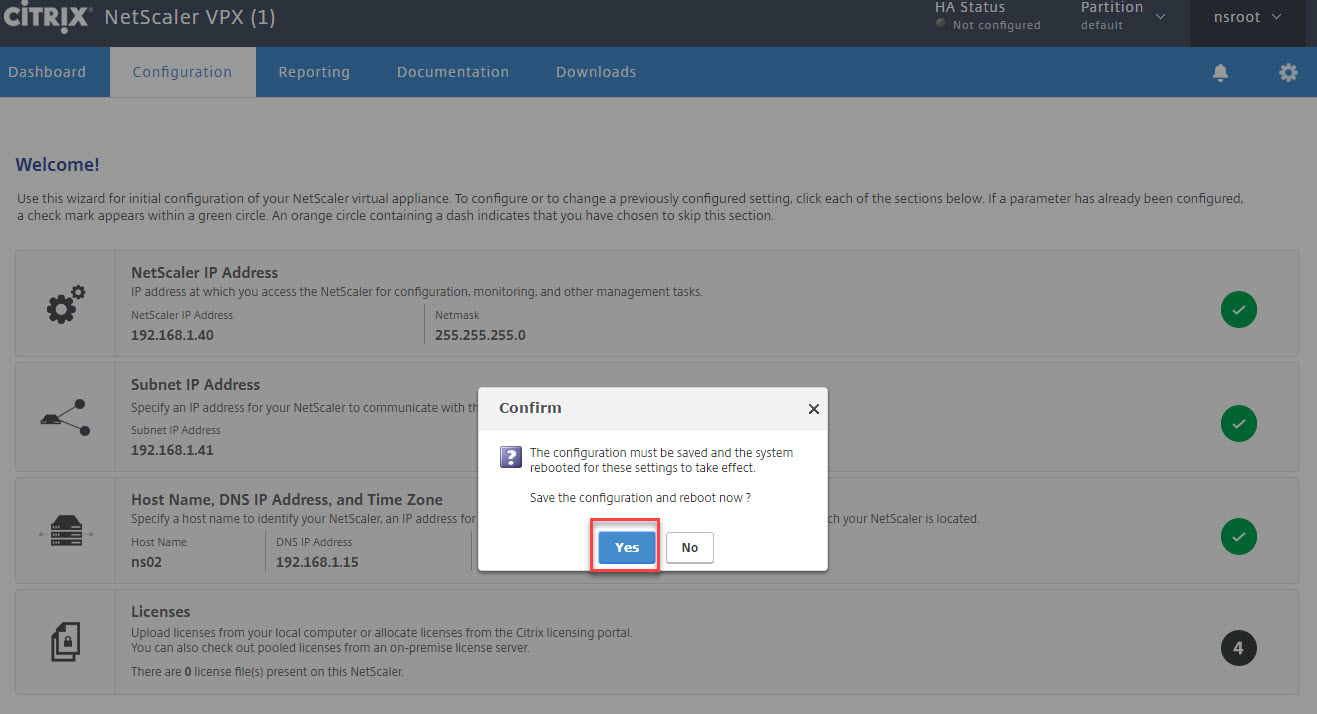Click No in the Confirm dialog
The image size is (1317, 714).
pyautogui.click(x=689, y=547)
